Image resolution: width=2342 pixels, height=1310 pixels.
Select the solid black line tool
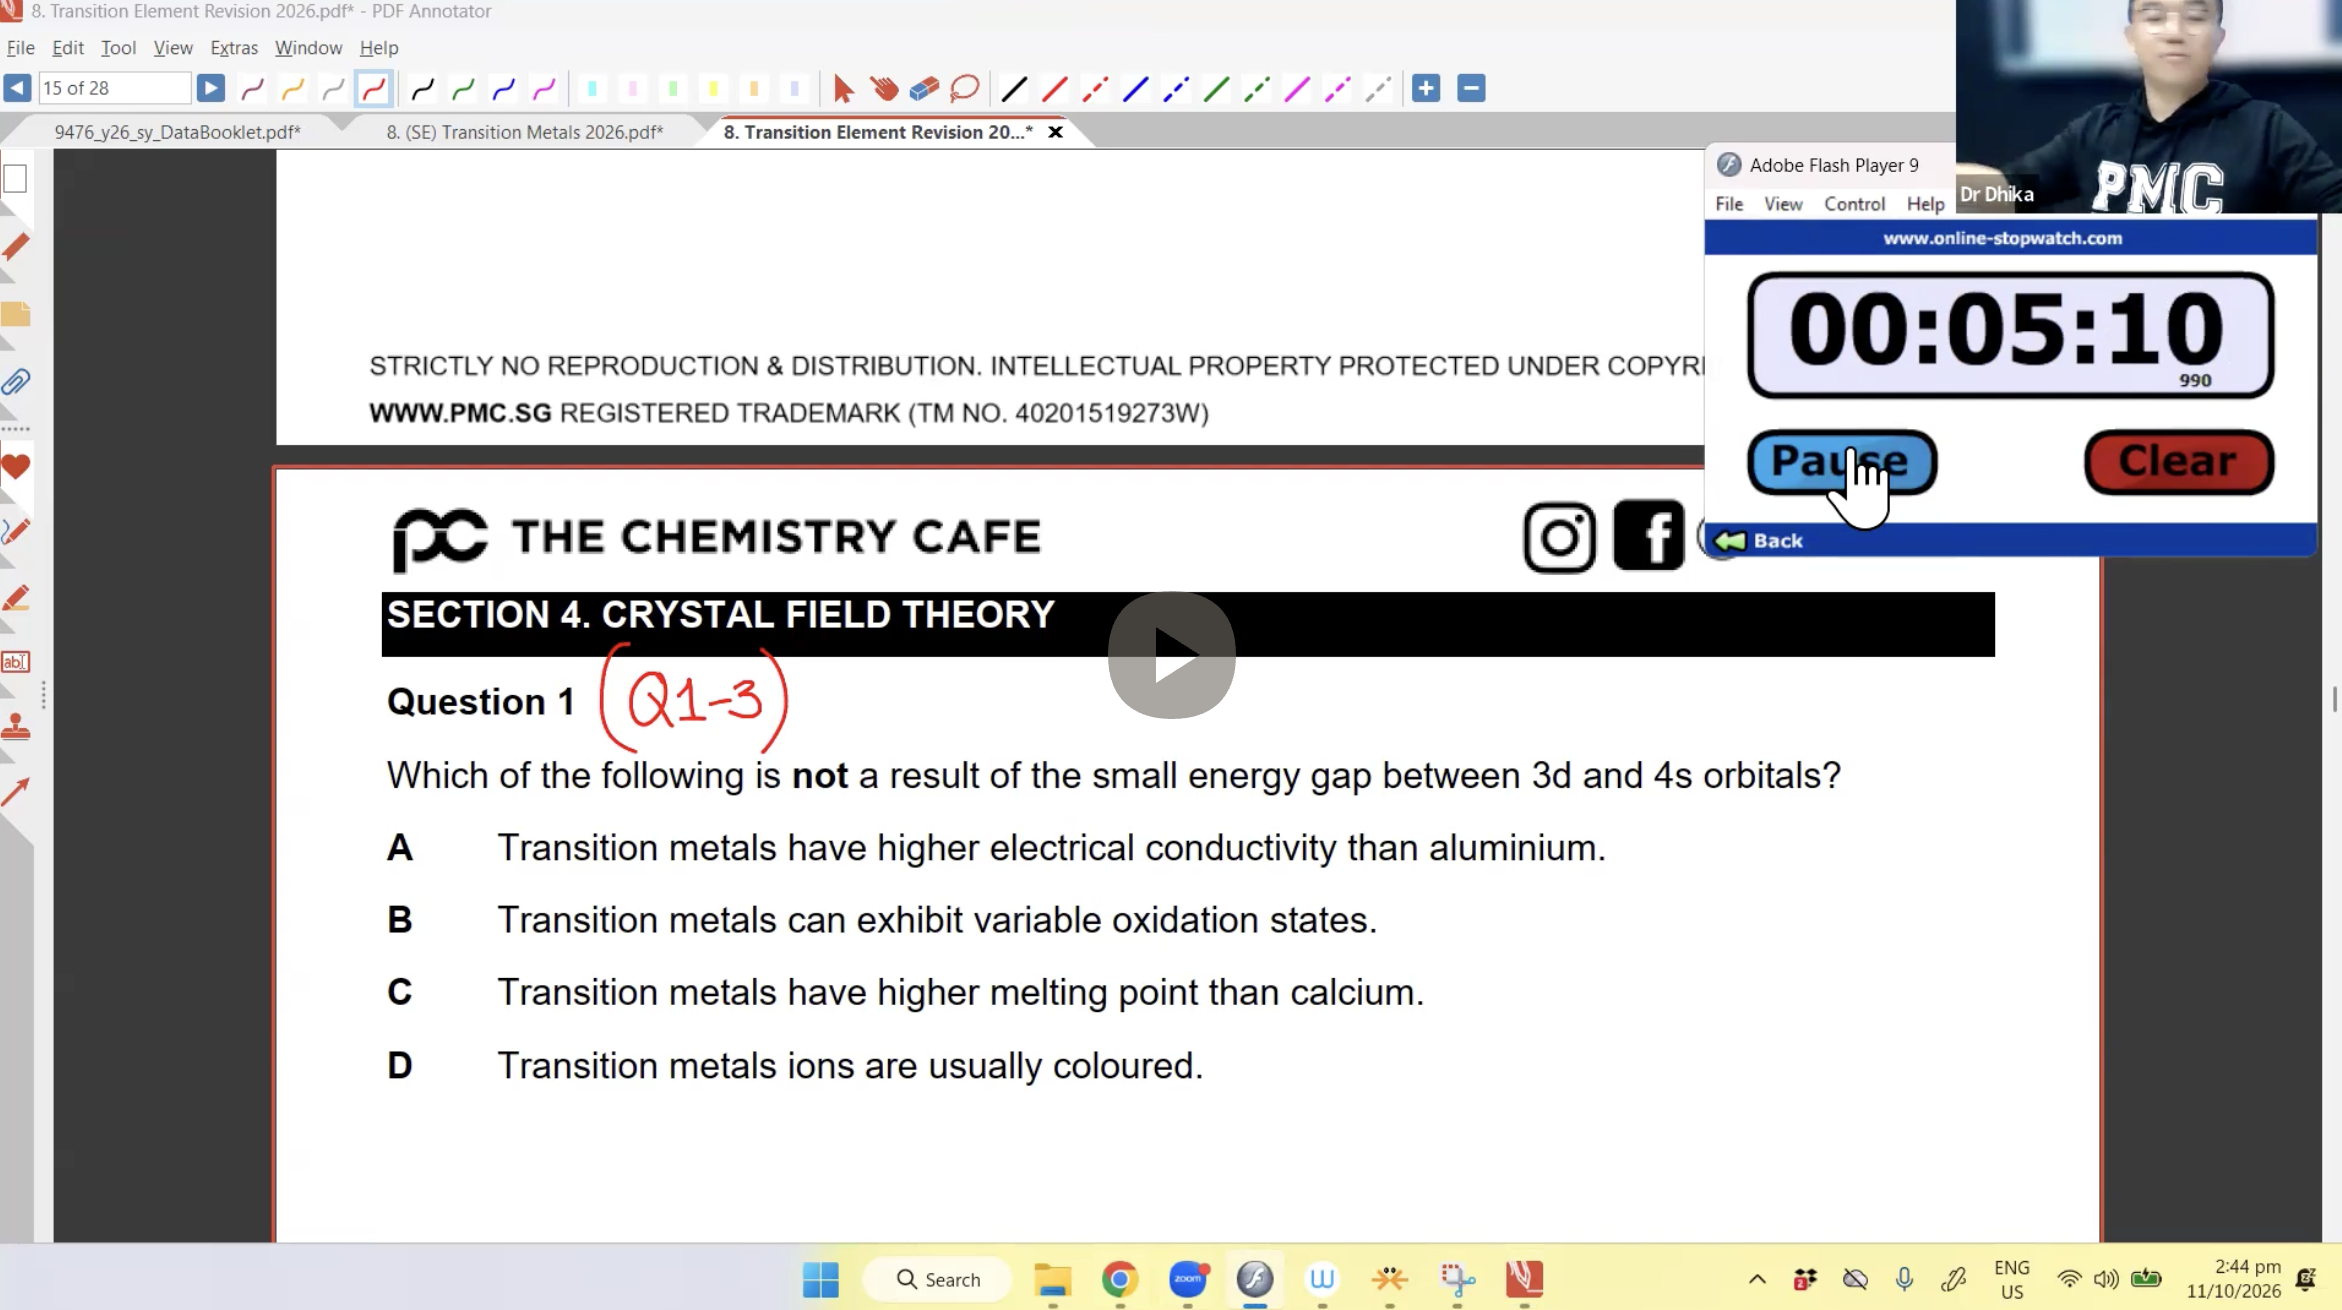[1014, 89]
